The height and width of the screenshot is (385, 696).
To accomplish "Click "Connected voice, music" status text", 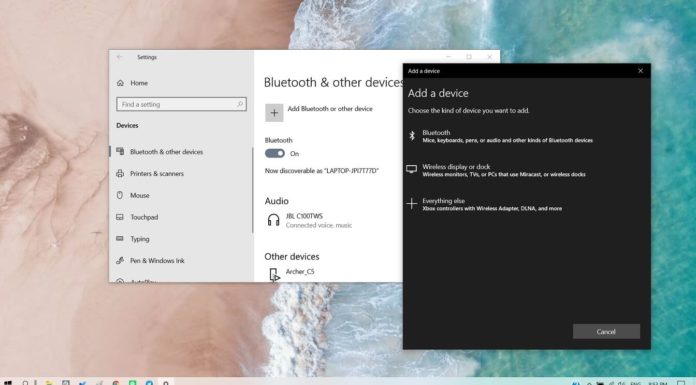I will (x=319, y=225).
